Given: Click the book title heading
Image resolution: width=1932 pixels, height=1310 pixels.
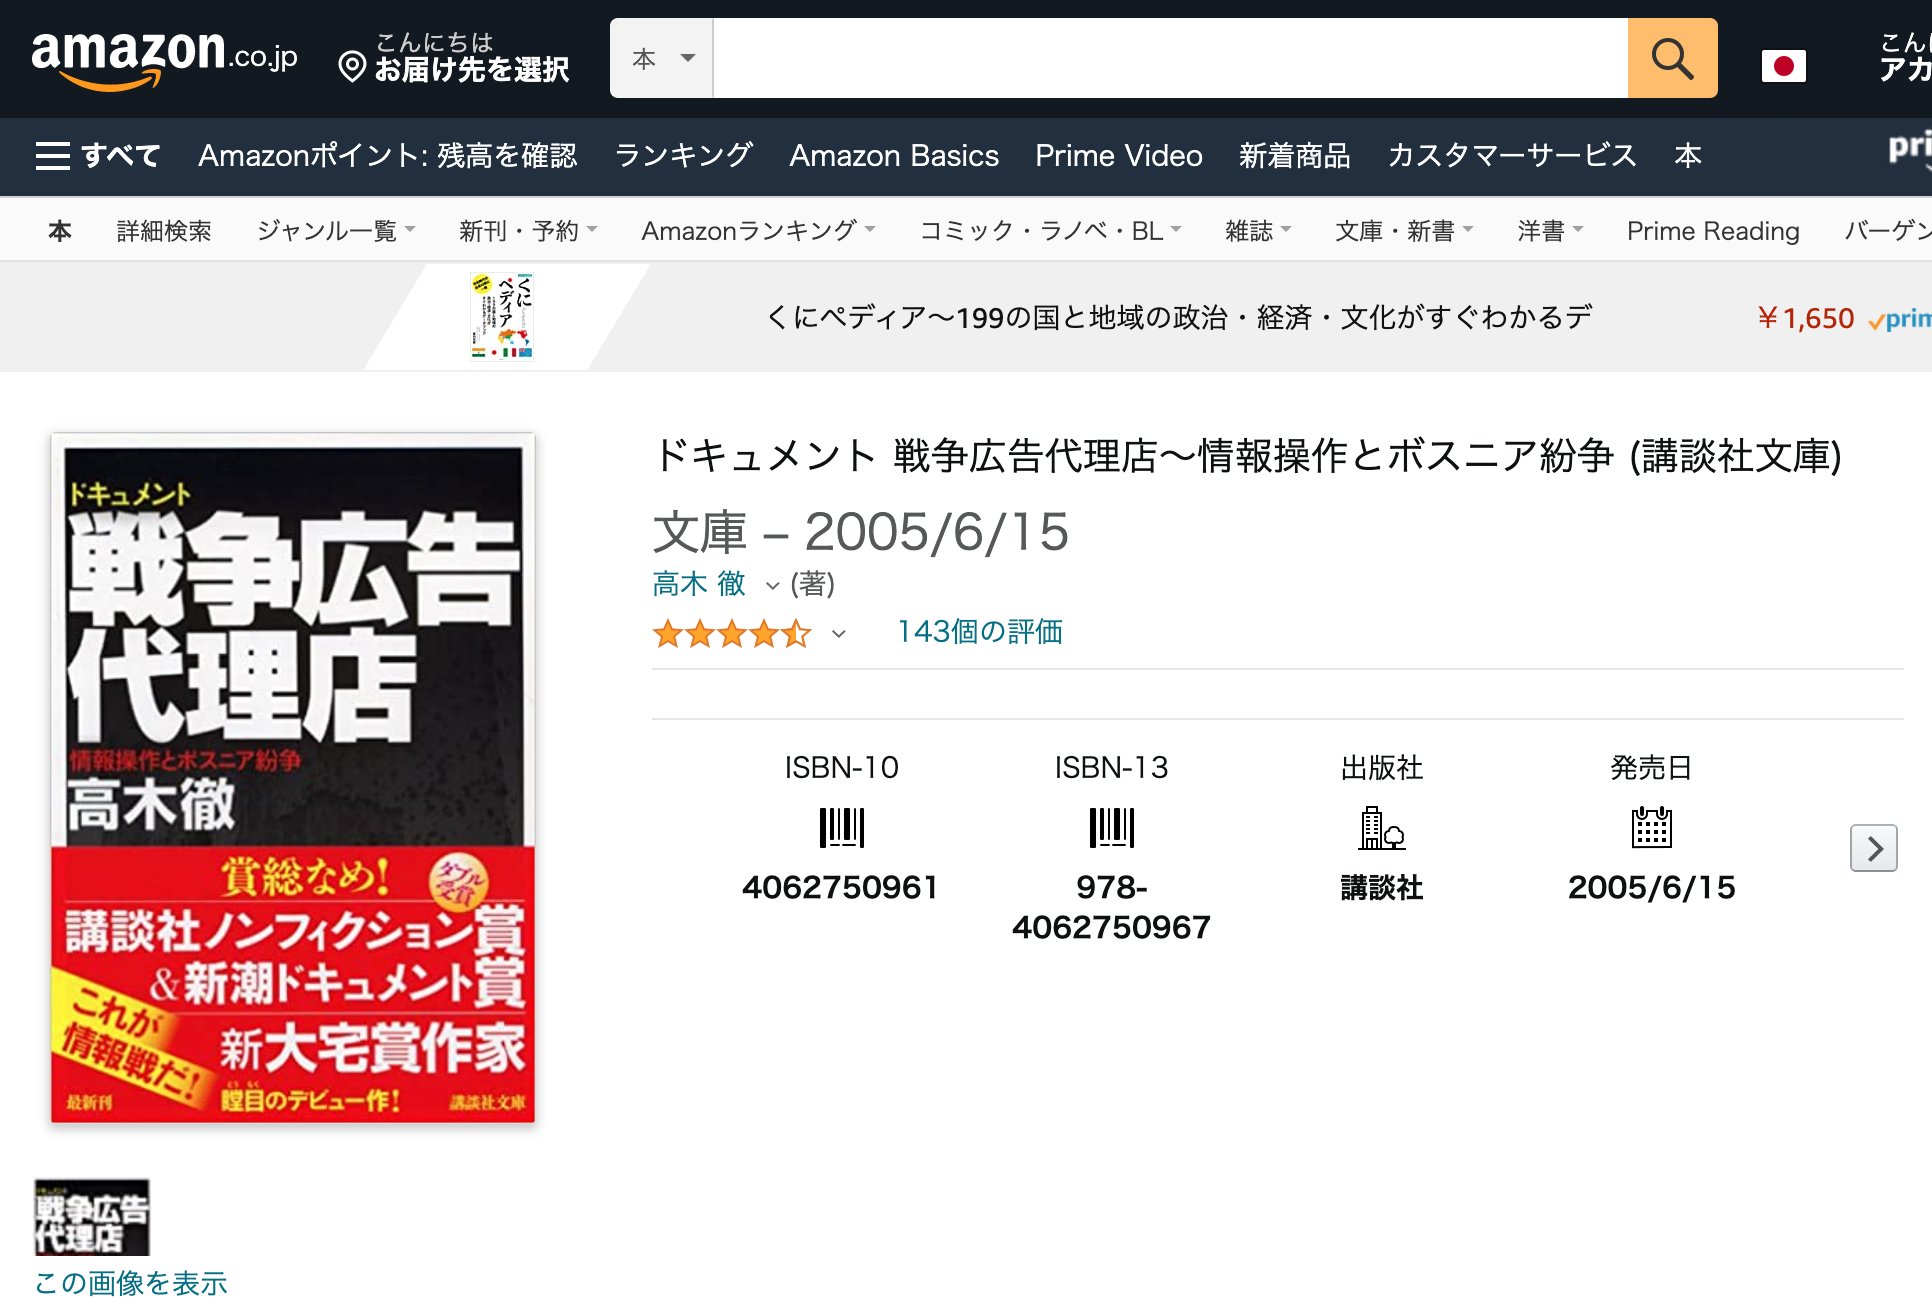Looking at the screenshot, I should tap(1247, 456).
